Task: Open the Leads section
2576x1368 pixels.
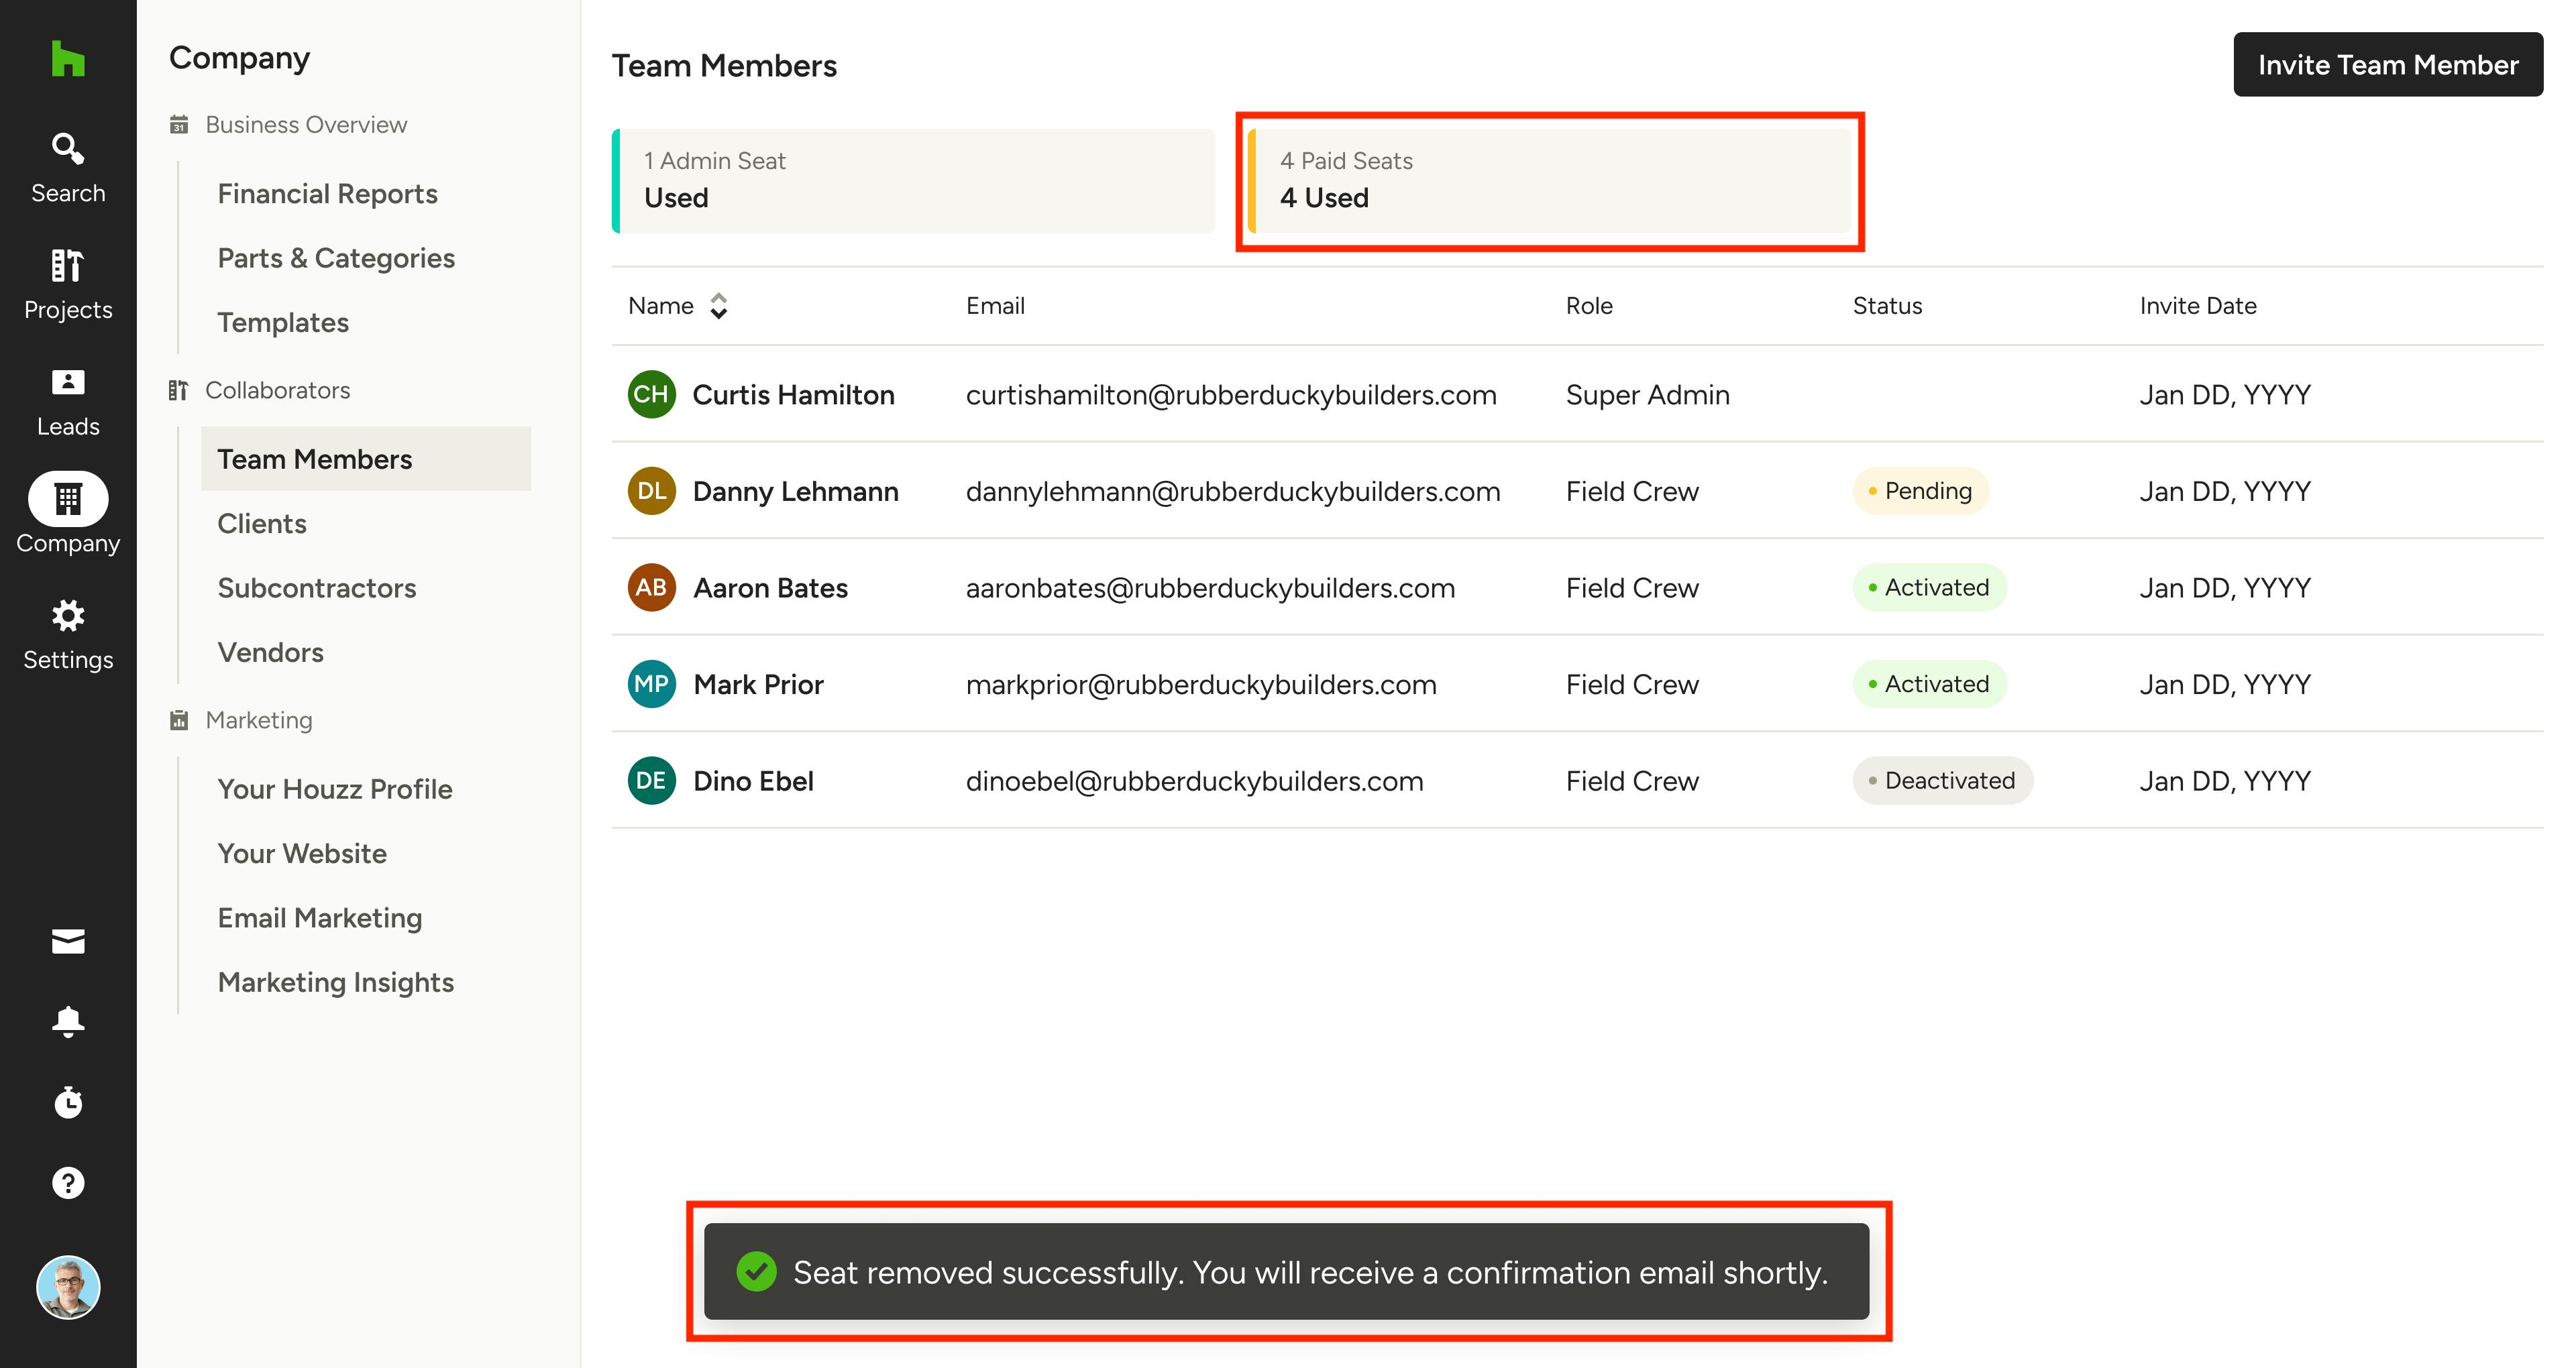Action: tap(68, 401)
